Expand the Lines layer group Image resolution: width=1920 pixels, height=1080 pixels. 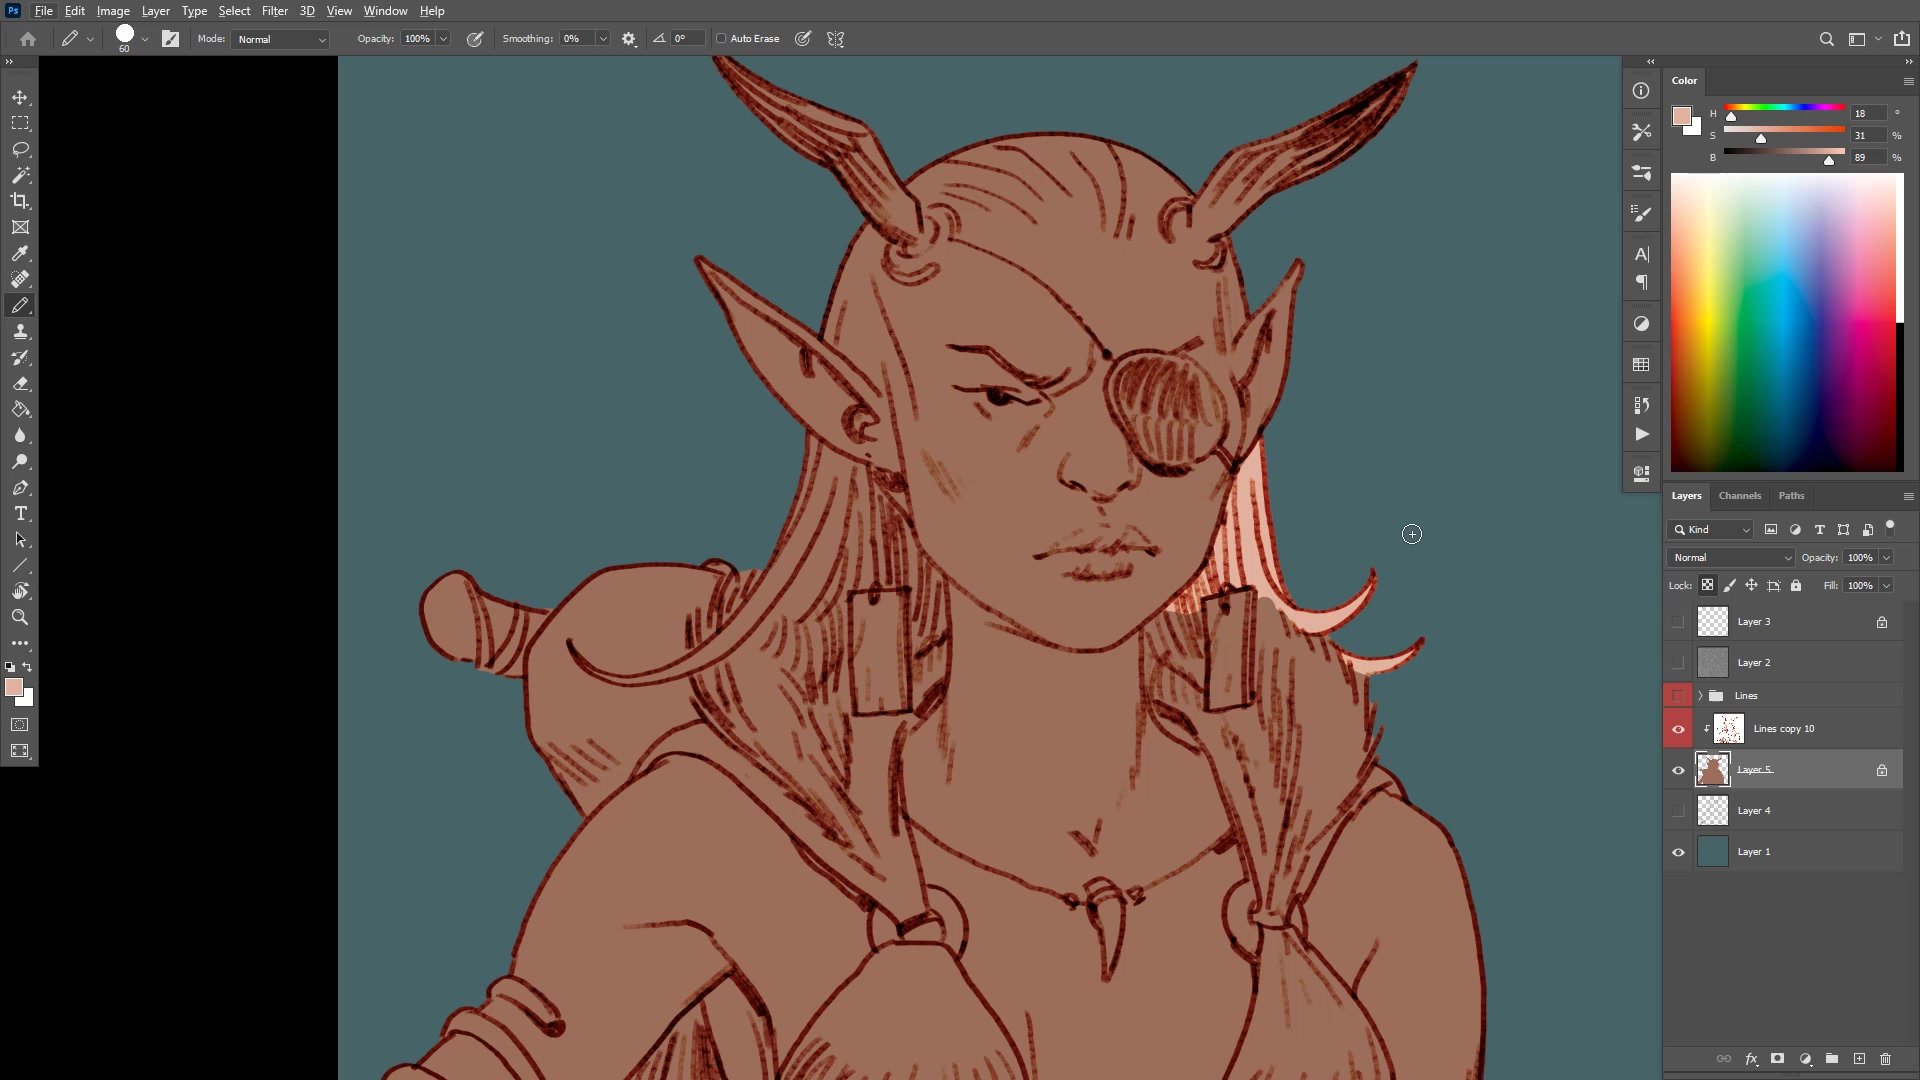[x=1700, y=696]
